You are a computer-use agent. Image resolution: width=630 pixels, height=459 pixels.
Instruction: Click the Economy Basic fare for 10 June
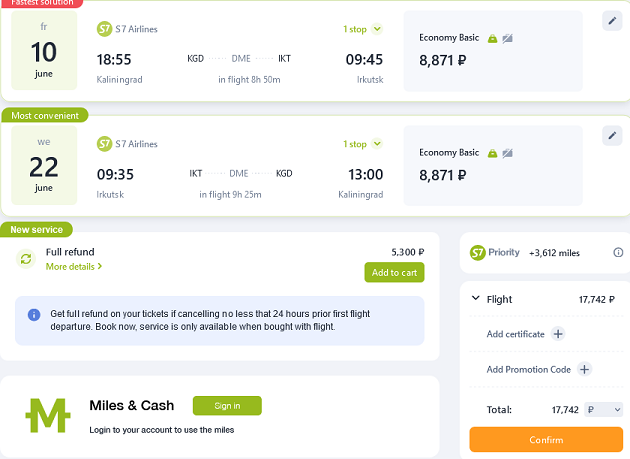pos(493,51)
